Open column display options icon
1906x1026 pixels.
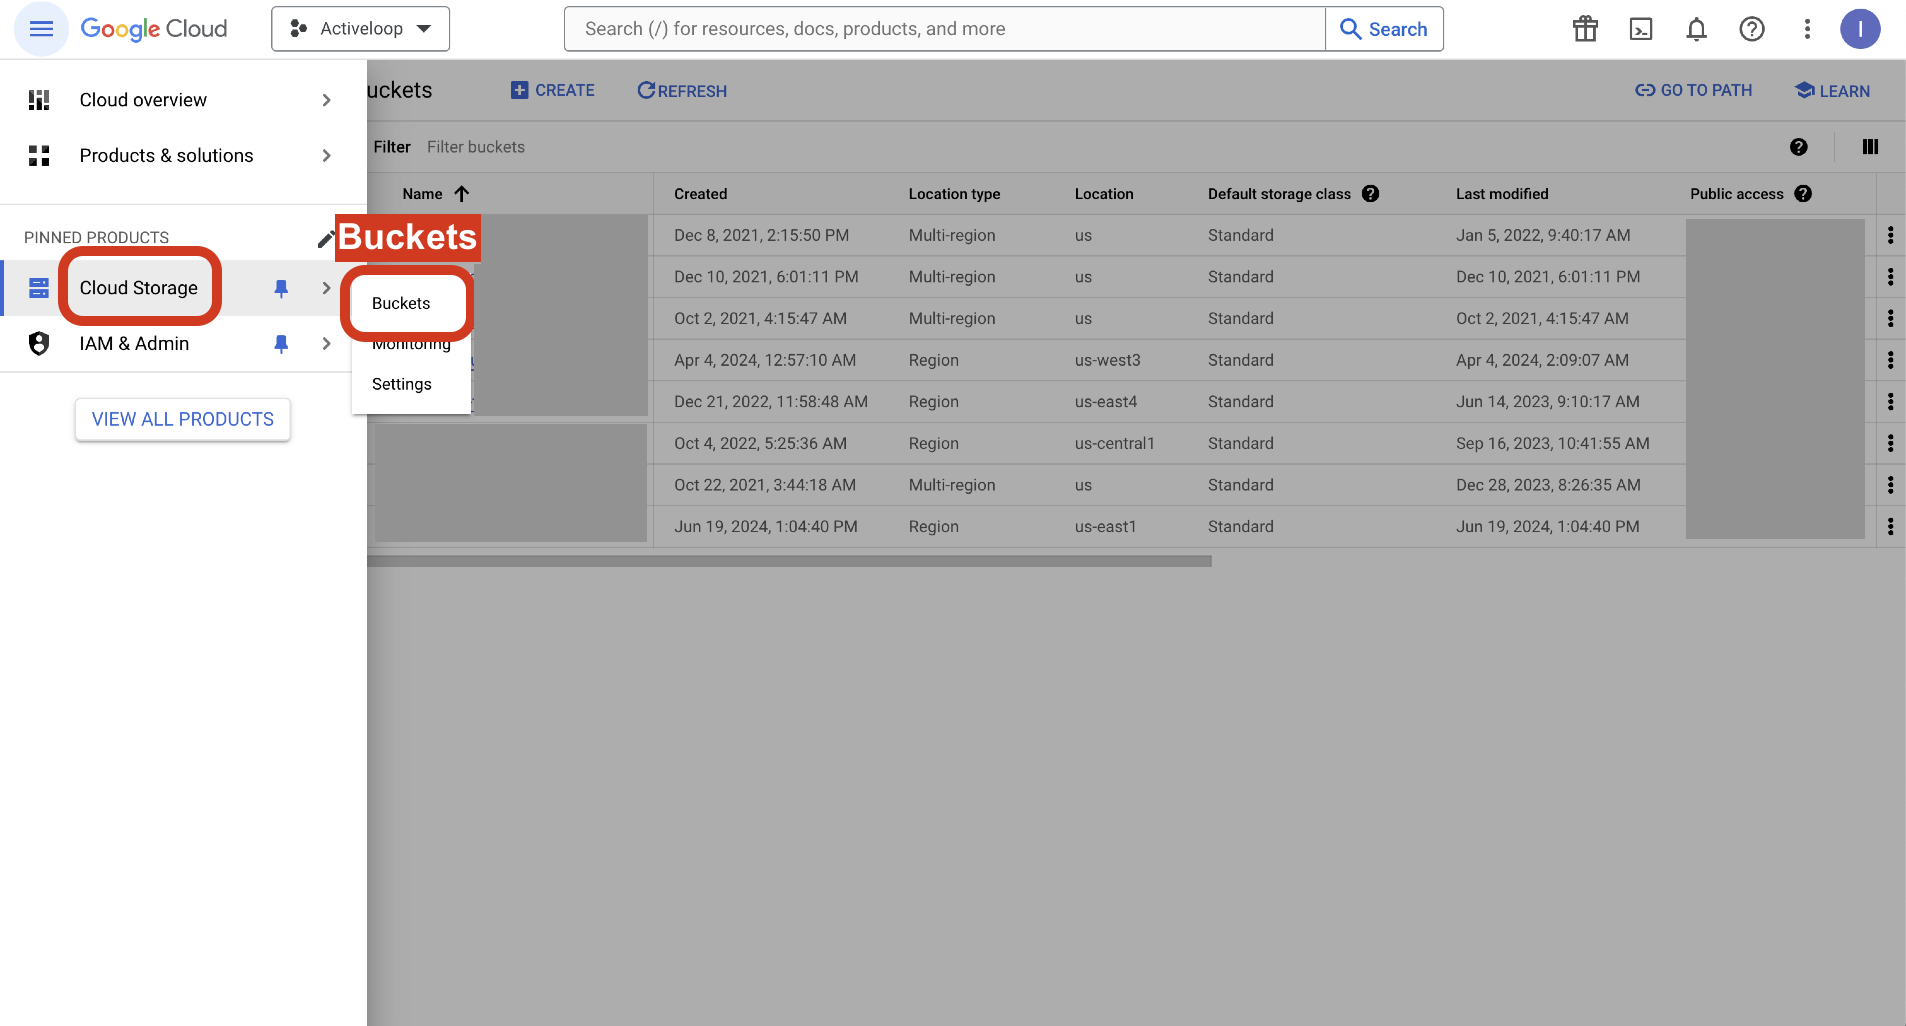pyautogui.click(x=1870, y=147)
